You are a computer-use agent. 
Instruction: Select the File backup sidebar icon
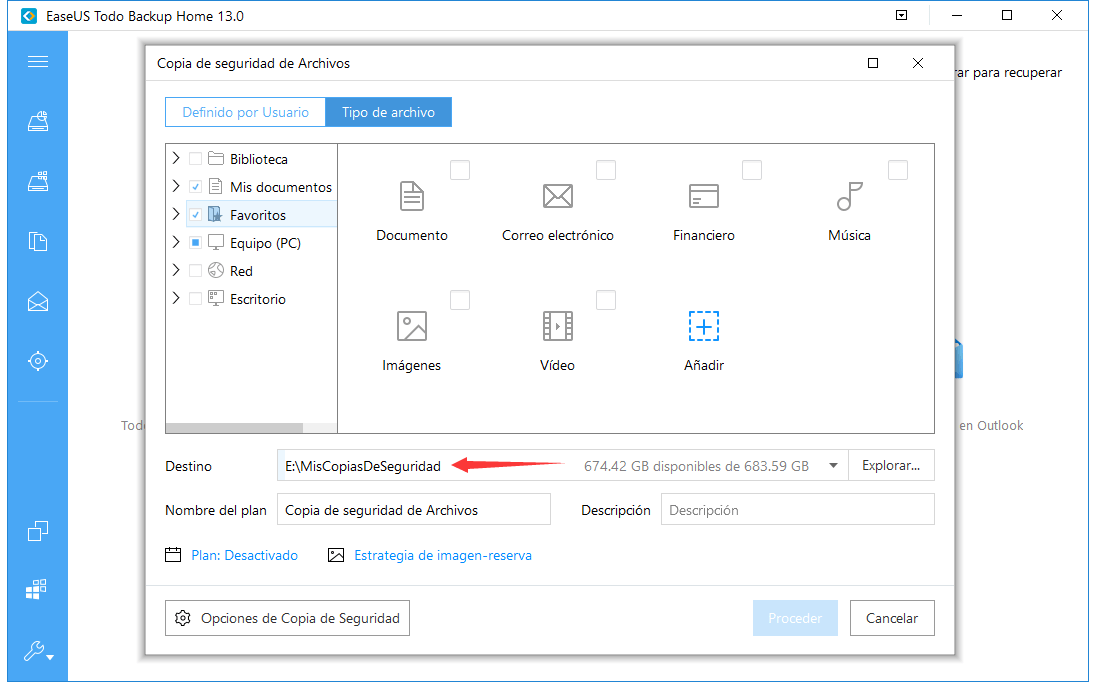[x=38, y=242]
